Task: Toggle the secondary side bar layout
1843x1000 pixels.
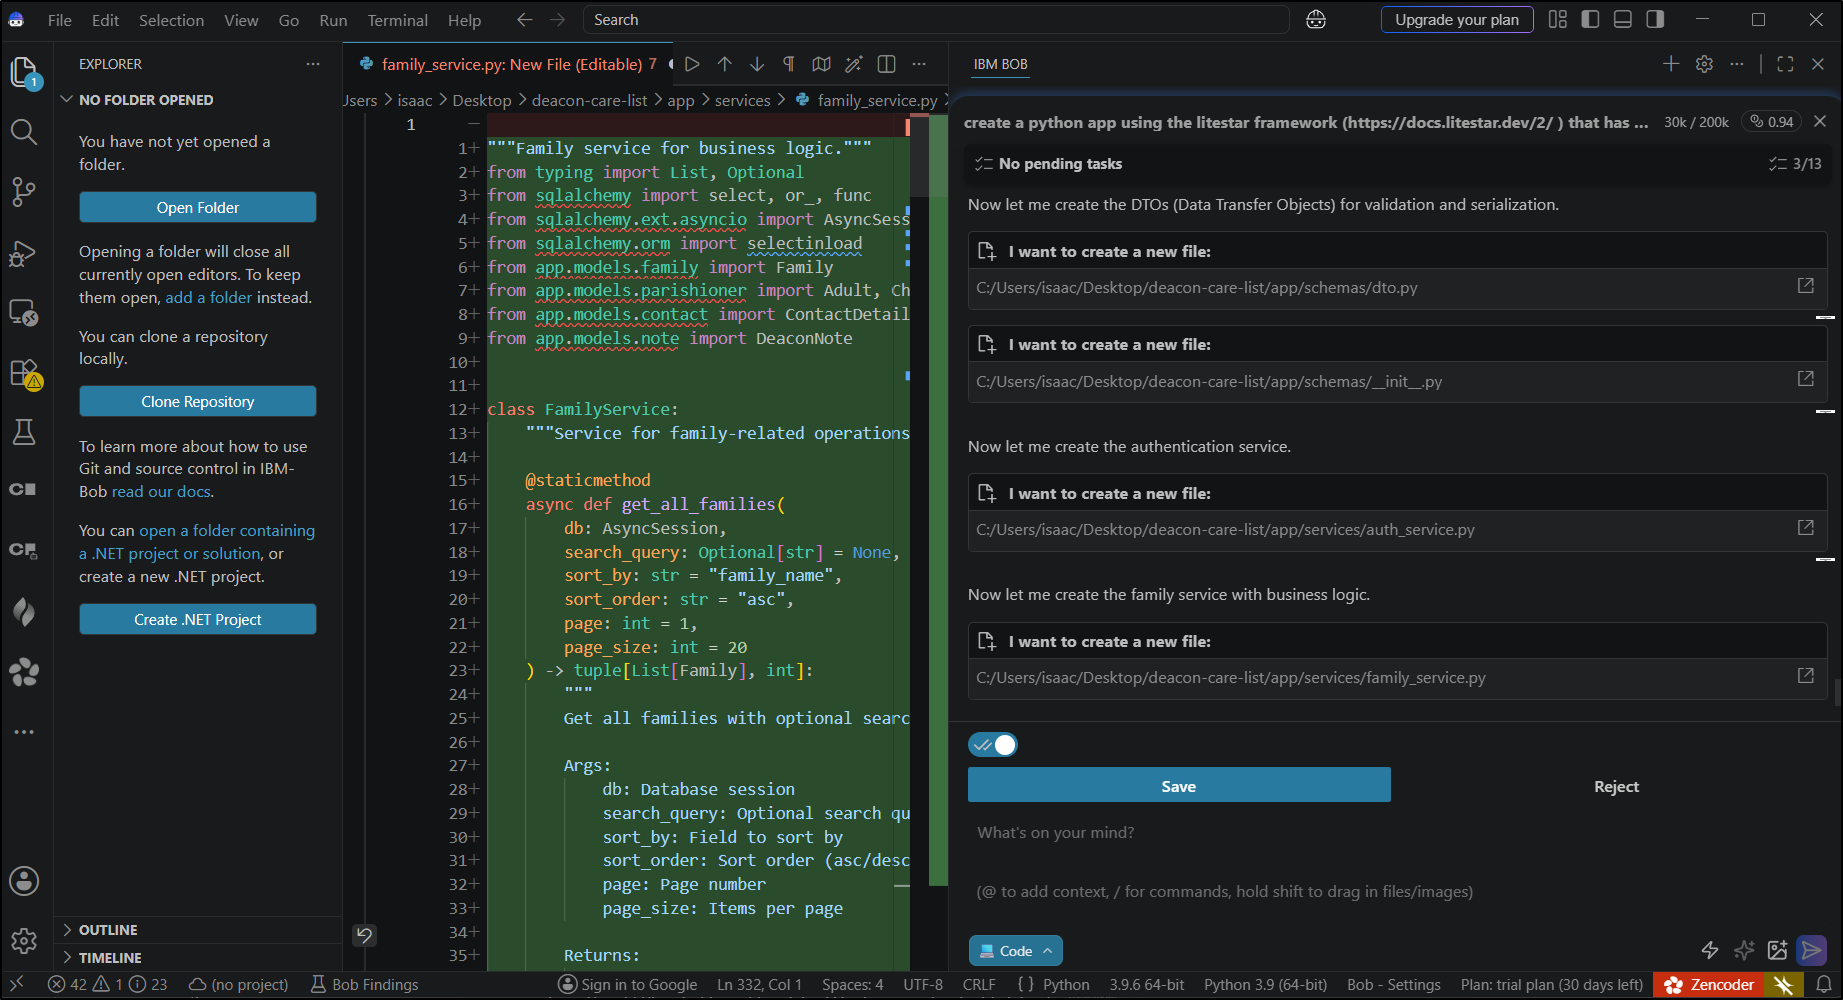Action: point(1655,20)
